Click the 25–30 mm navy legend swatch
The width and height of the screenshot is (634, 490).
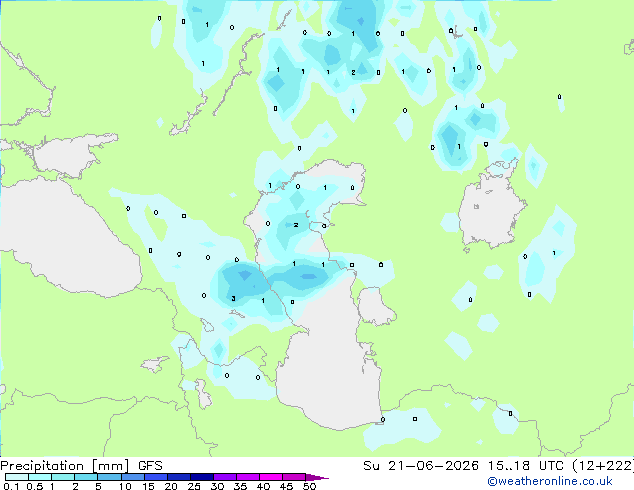pyautogui.click(x=201, y=477)
